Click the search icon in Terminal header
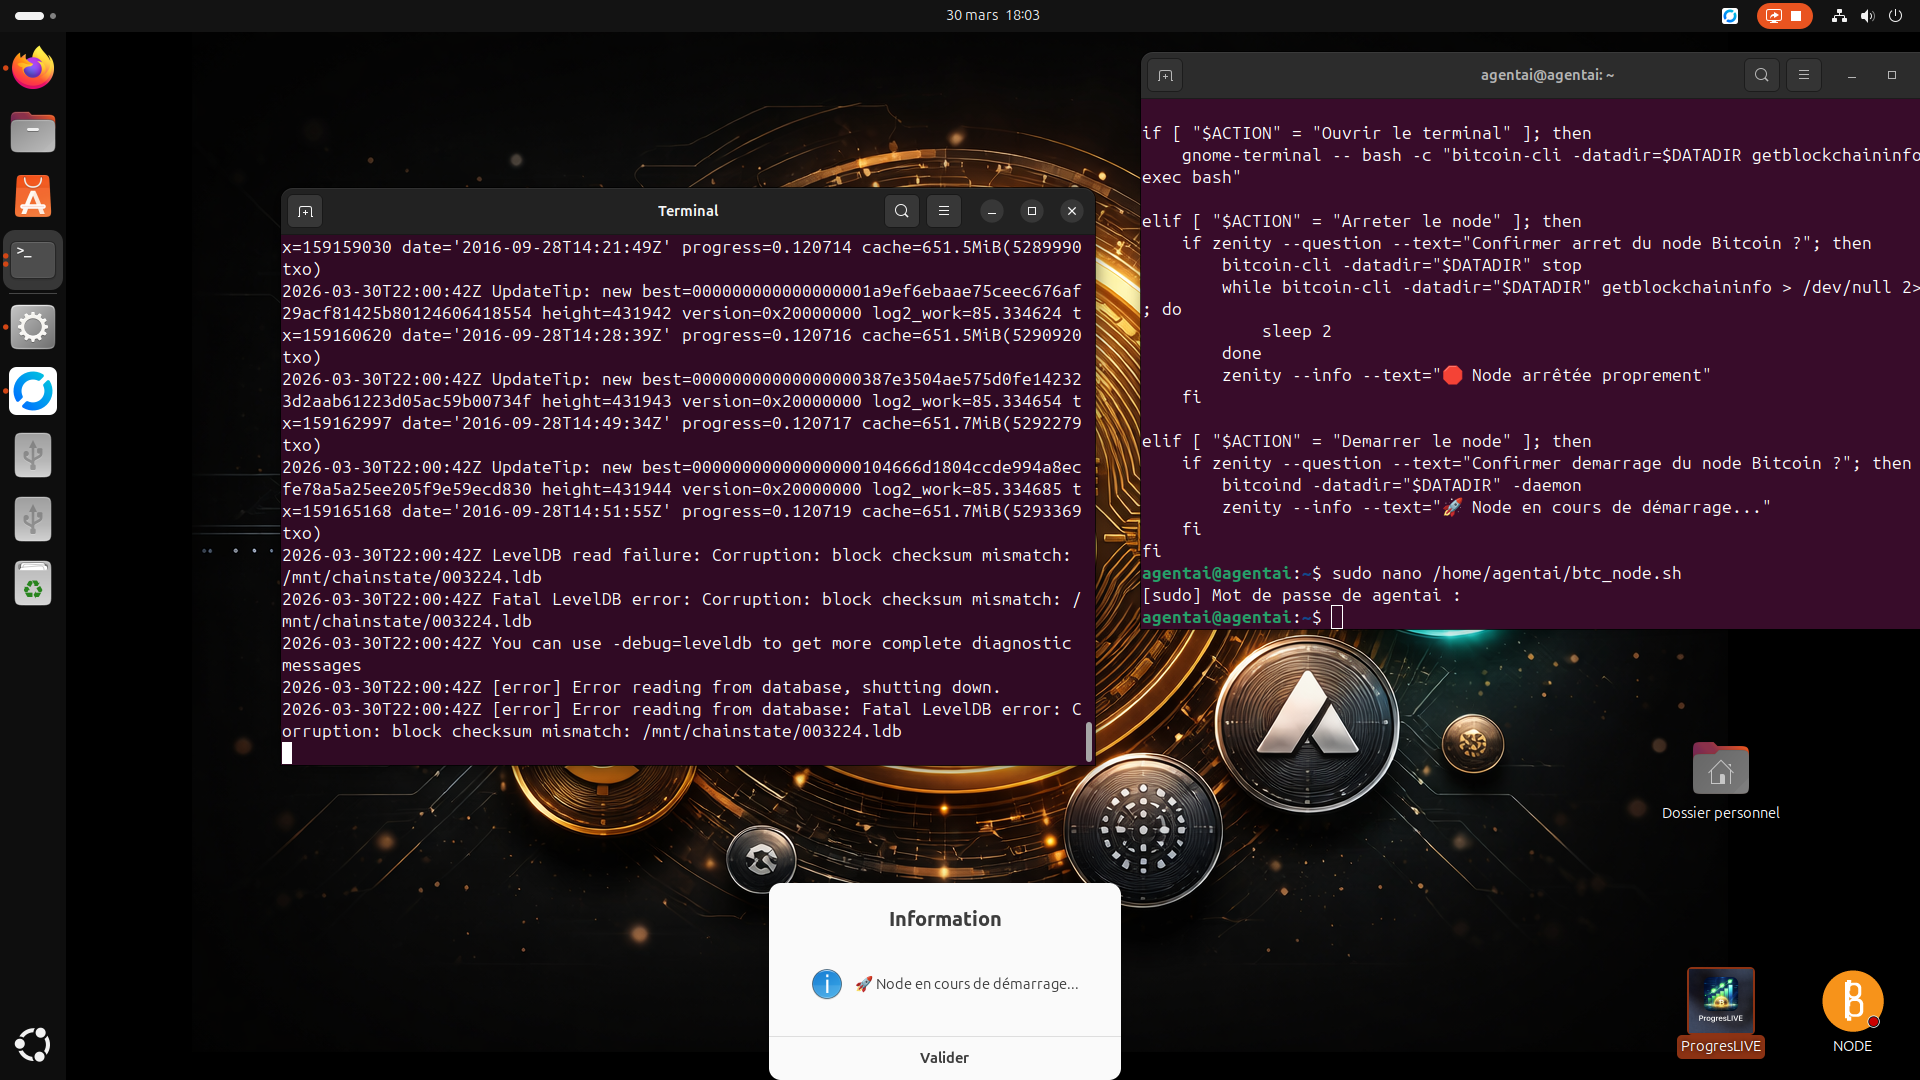 (901, 211)
